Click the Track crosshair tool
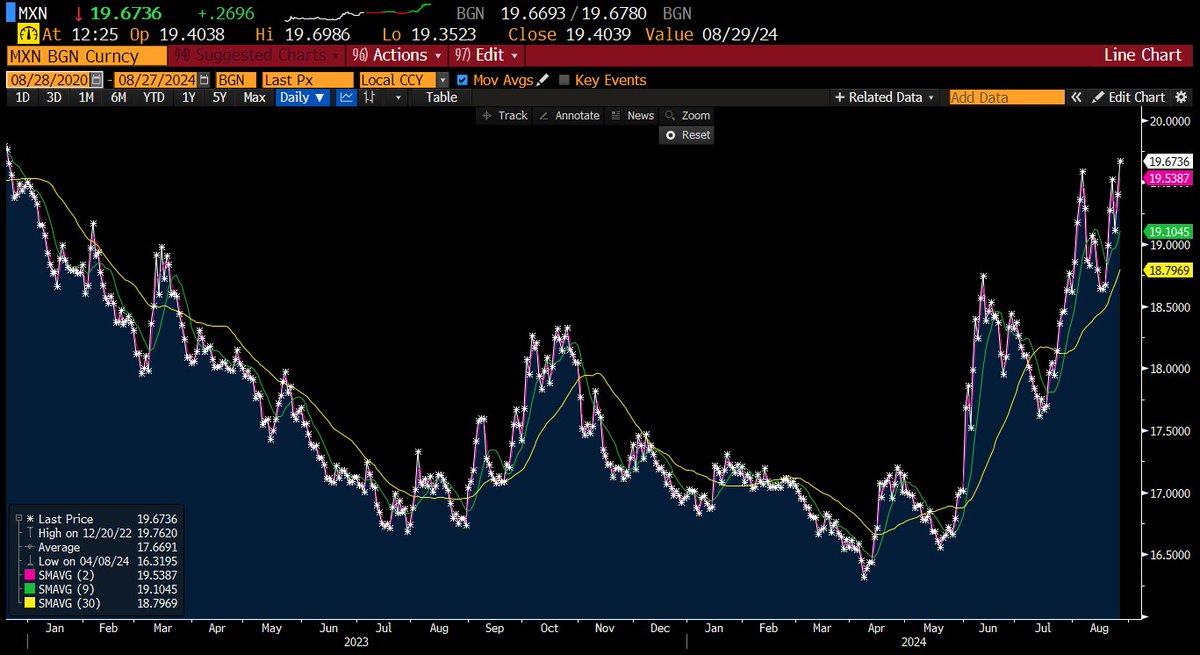Viewport: 1200px width, 655px height. pos(505,116)
